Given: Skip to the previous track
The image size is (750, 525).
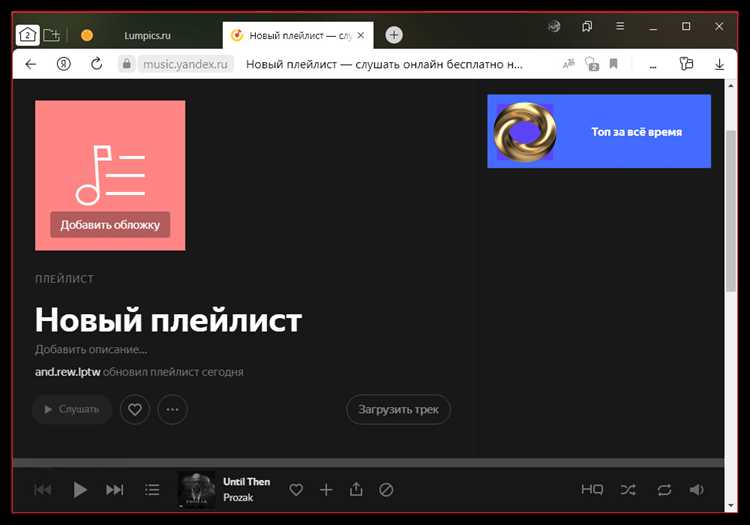Looking at the screenshot, I should (43, 490).
